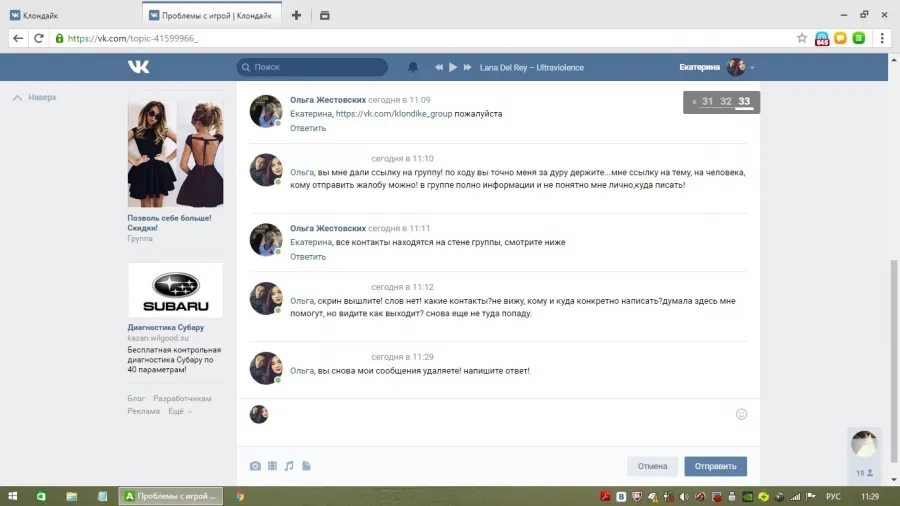Screen dimensions: 900x506
Task: Click the Отмена button
Action: point(652,466)
